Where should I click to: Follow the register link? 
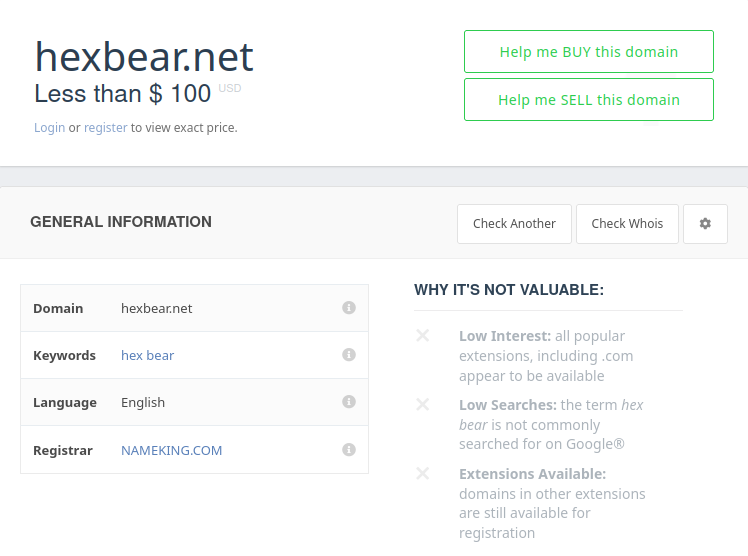pyautogui.click(x=105, y=128)
